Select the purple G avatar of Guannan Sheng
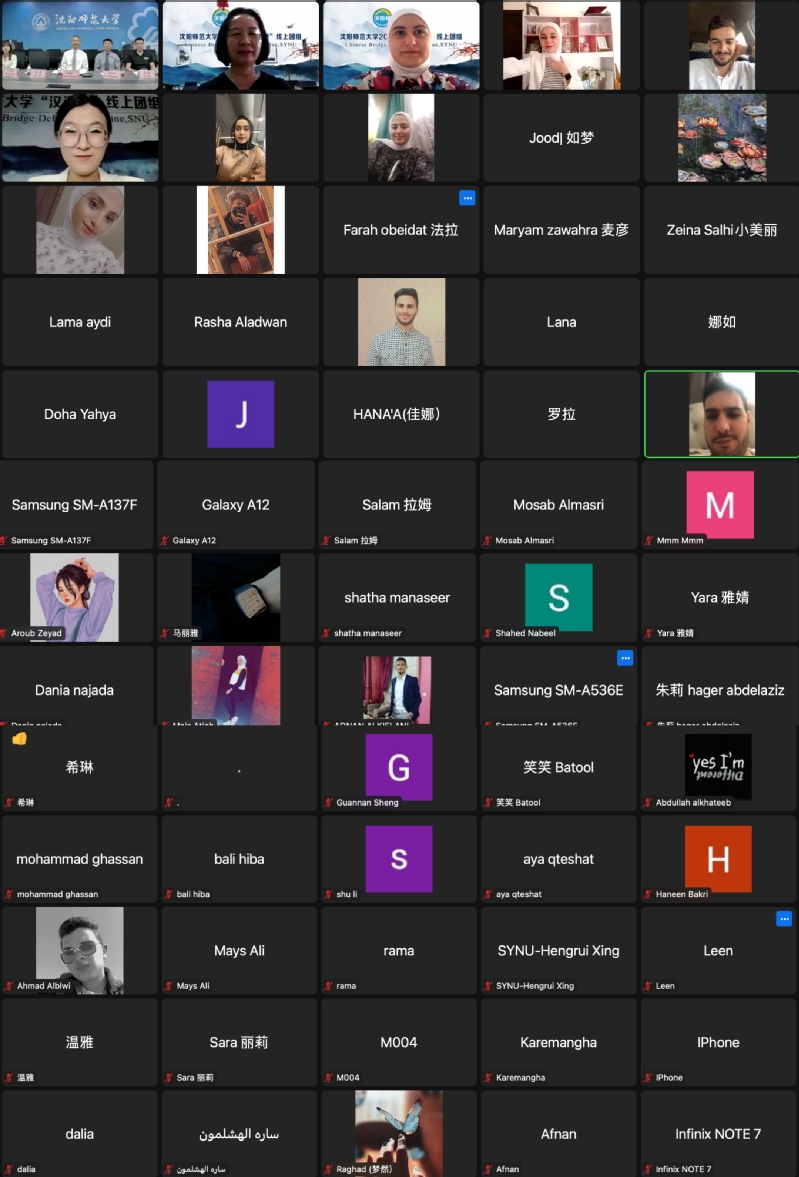The width and height of the screenshot is (799, 1177). tap(399, 766)
